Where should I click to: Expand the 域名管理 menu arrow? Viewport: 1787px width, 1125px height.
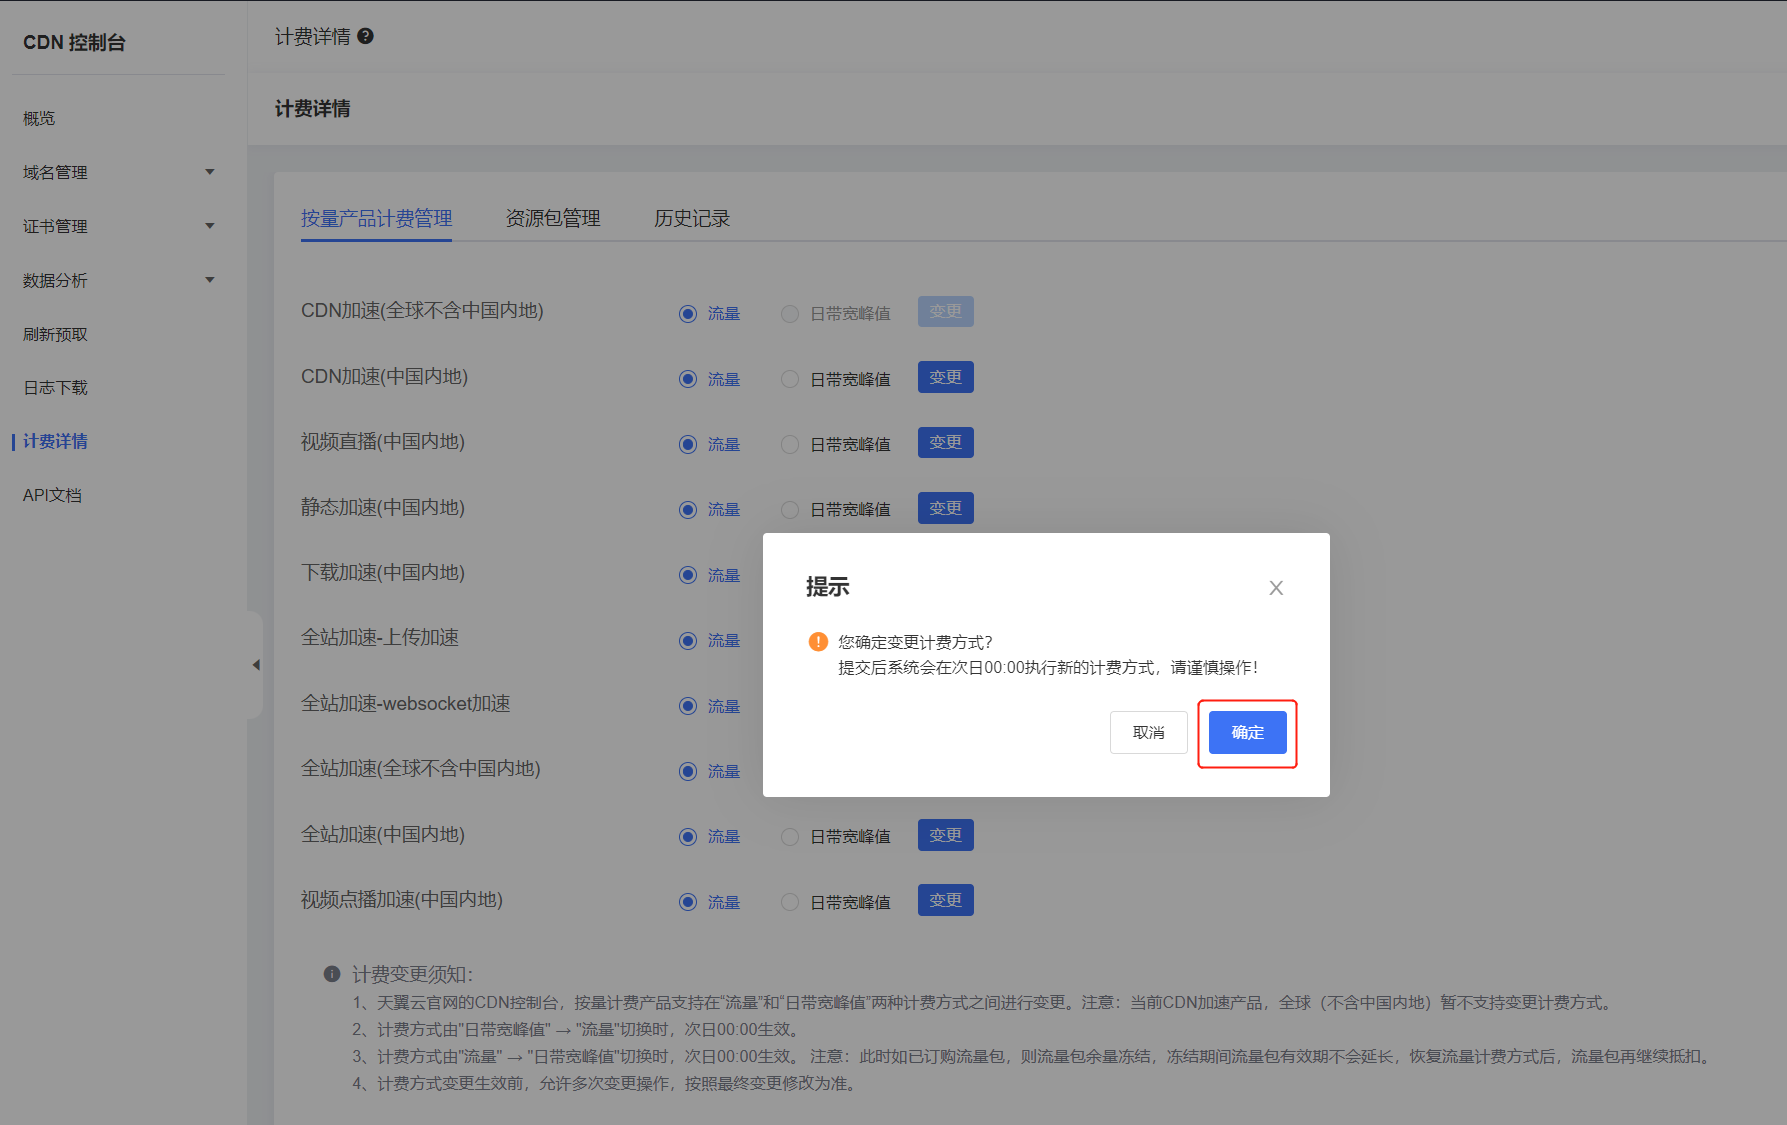(210, 172)
